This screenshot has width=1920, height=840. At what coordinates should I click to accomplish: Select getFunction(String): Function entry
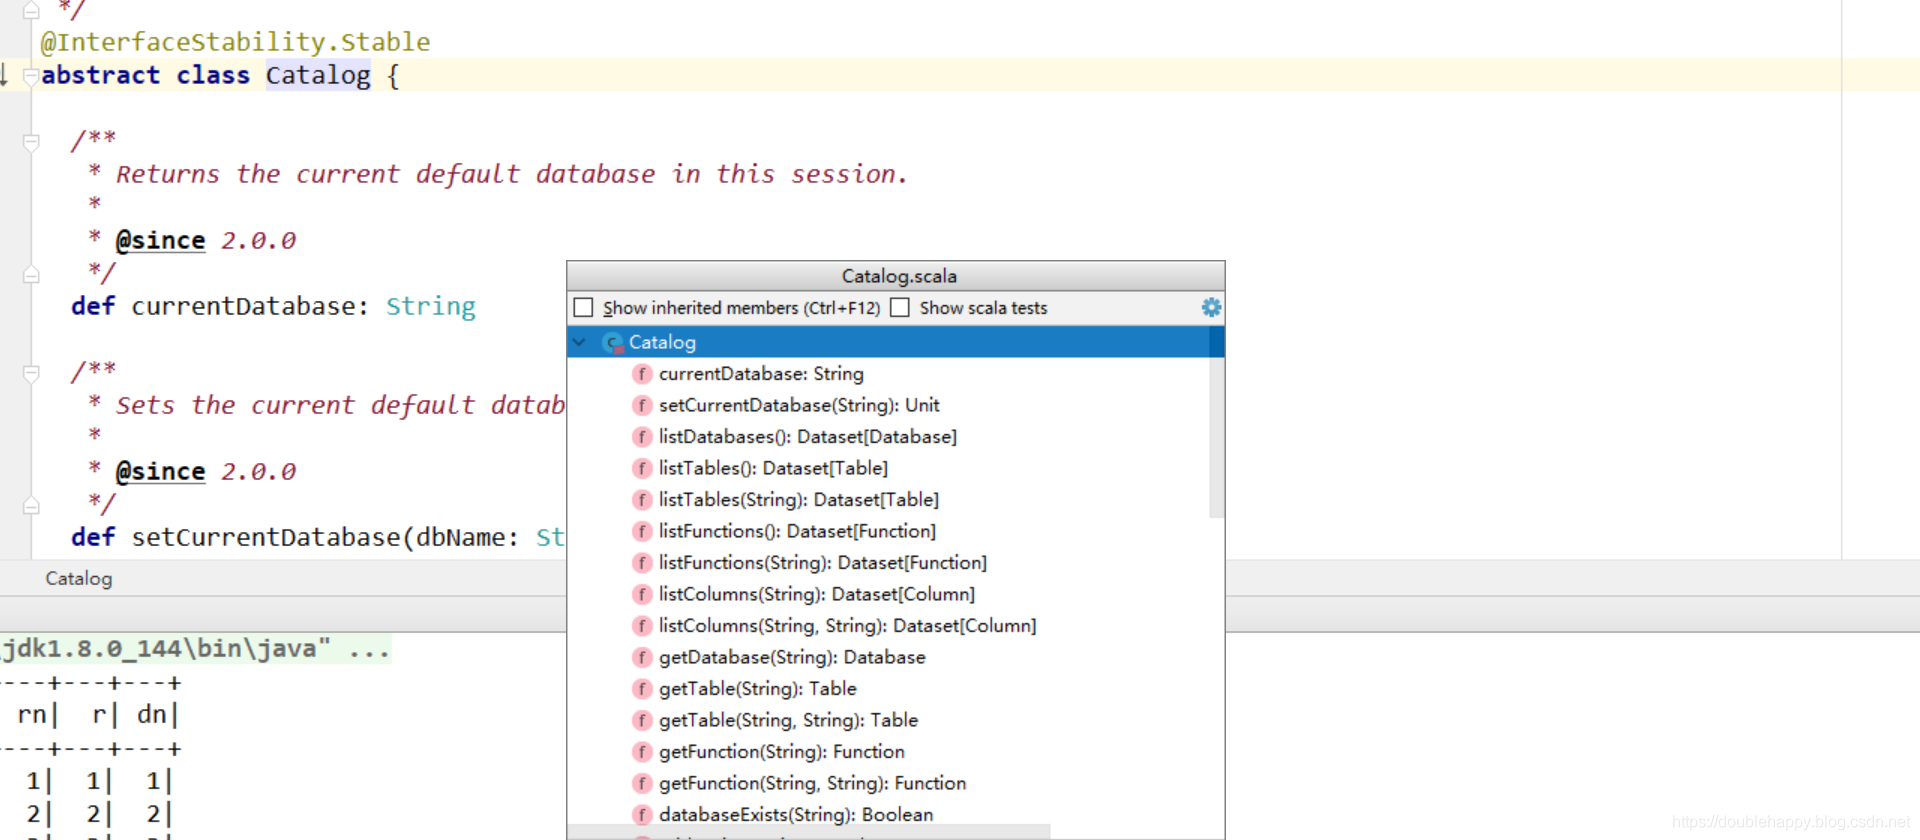782,752
